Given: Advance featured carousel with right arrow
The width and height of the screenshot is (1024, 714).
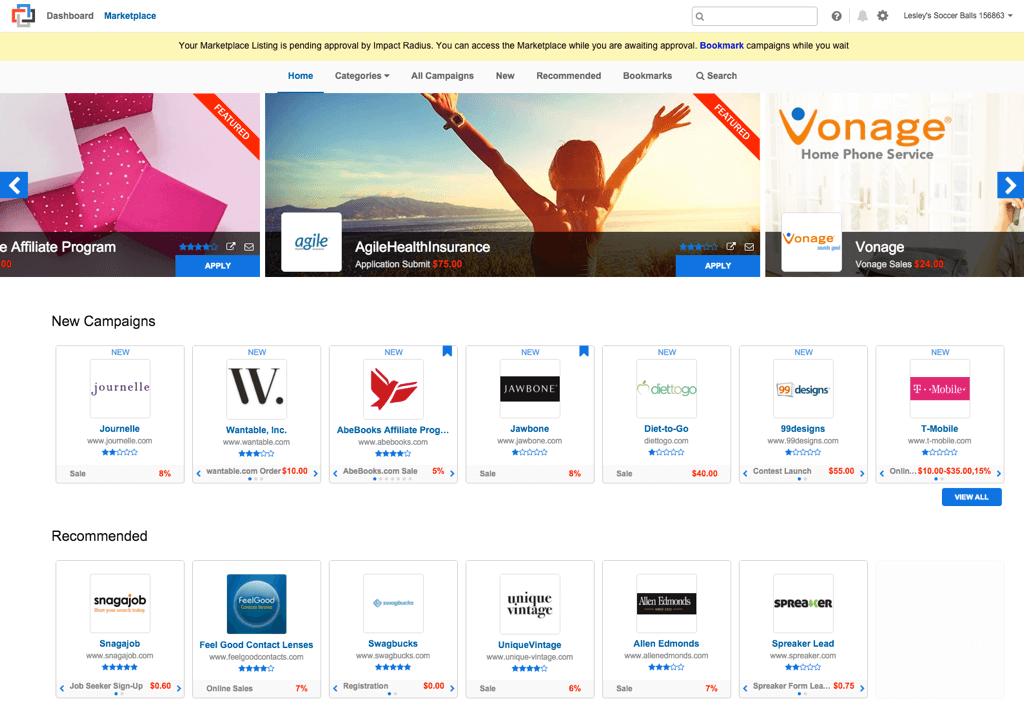Looking at the screenshot, I should pyautogui.click(x=1010, y=185).
